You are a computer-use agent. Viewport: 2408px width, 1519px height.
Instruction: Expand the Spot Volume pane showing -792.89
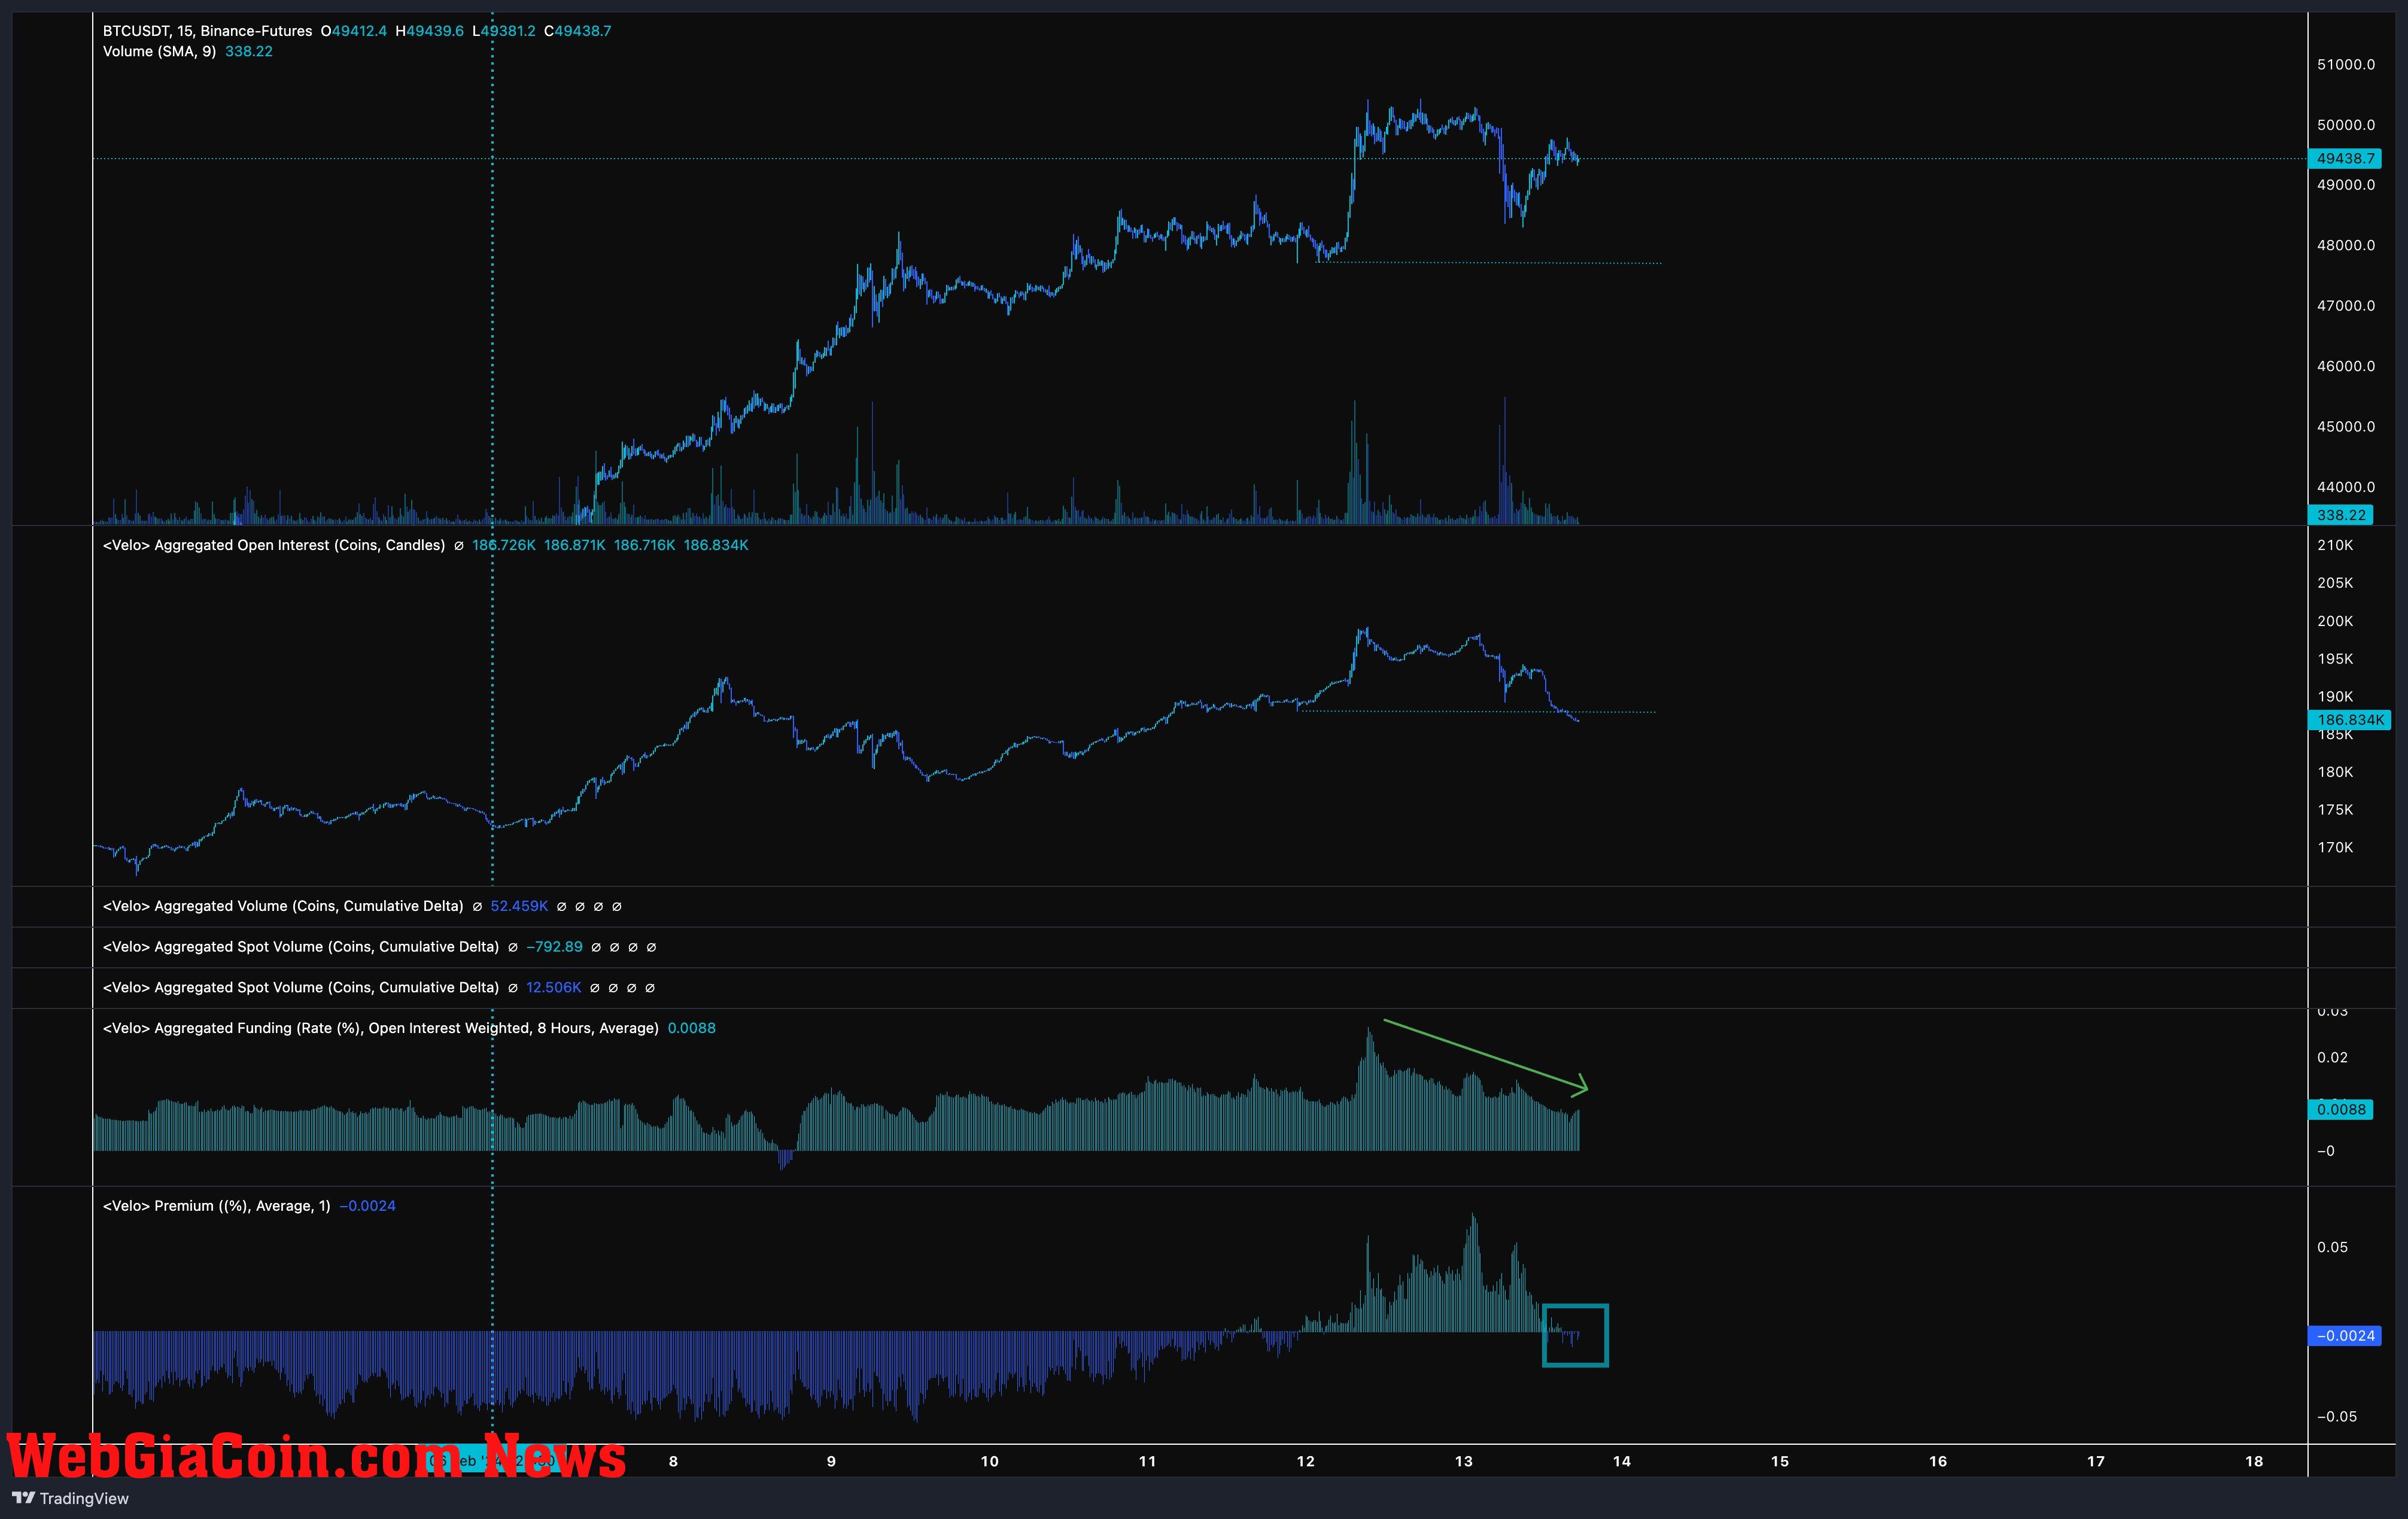[x=301, y=947]
